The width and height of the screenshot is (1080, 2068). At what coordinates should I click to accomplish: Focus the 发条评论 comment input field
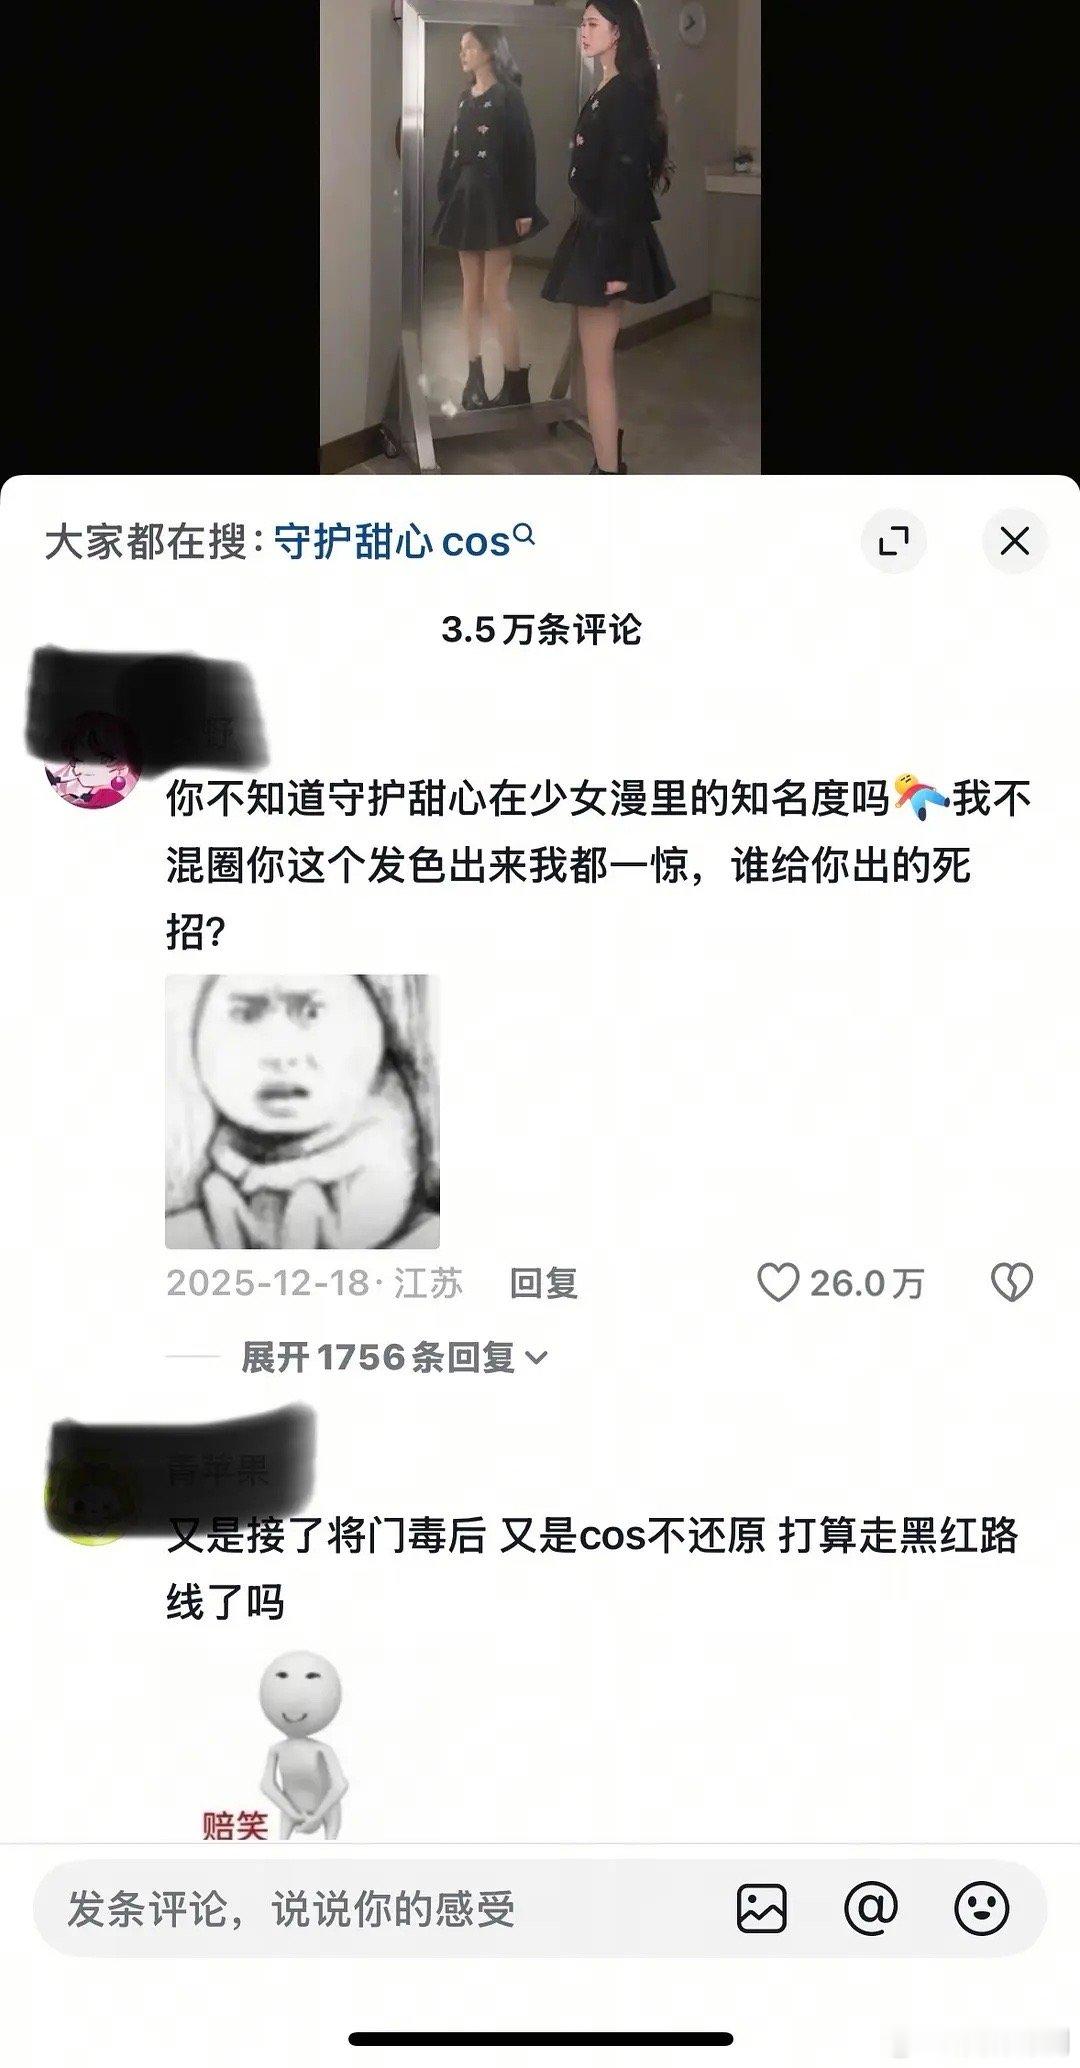click(x=380, y=1908)
